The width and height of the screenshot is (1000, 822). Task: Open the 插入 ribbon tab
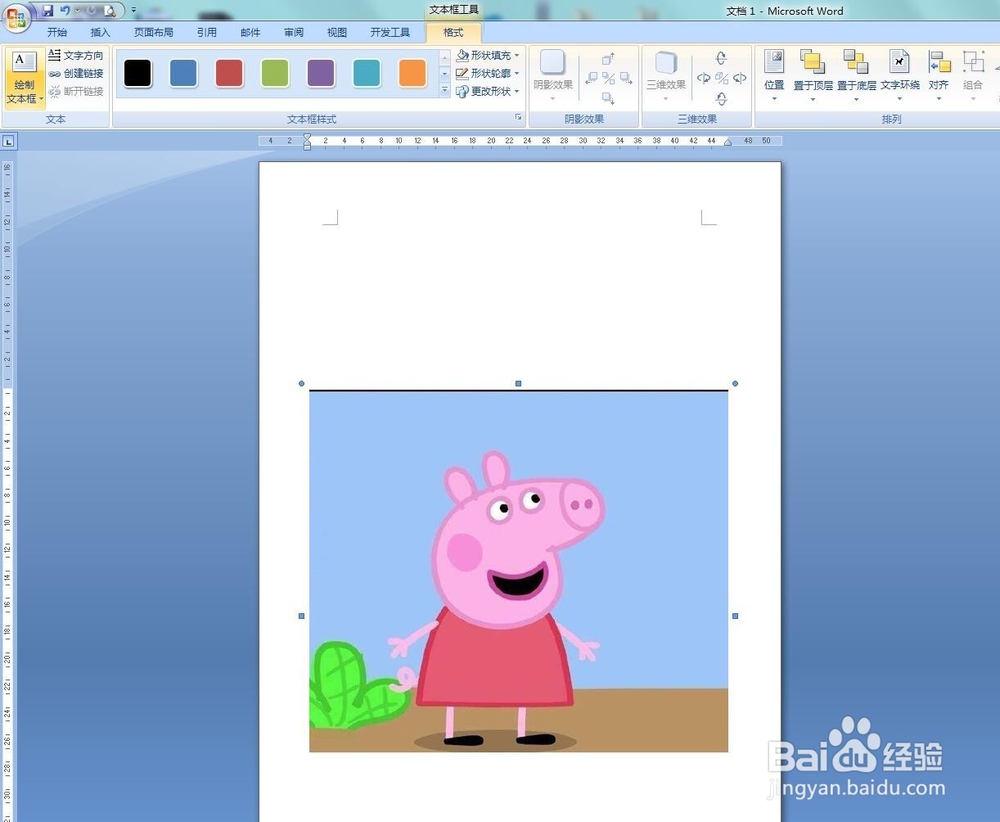100,33
